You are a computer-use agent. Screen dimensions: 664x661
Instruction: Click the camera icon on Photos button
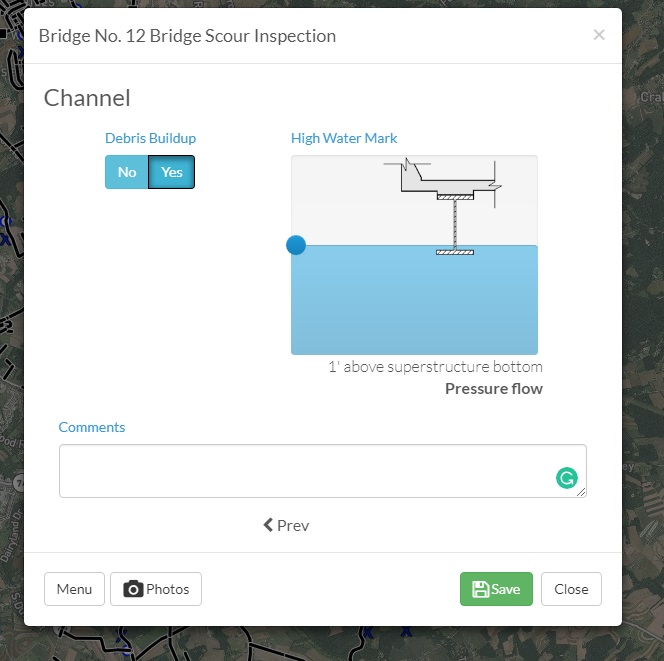133,589
